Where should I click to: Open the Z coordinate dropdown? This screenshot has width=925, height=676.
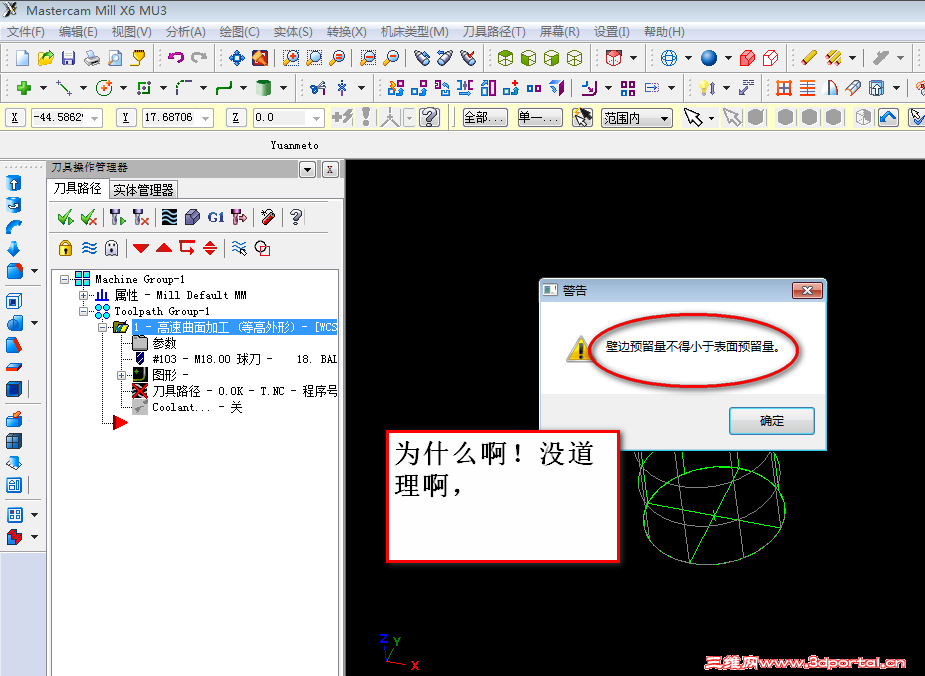316,119
